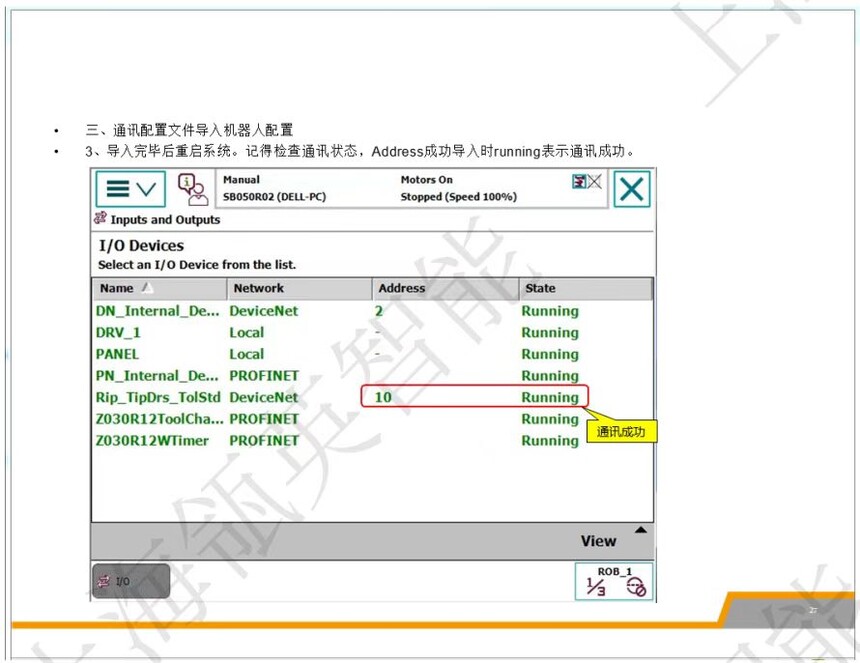
Task: Select the DRV_1 device
Action: 372,333
